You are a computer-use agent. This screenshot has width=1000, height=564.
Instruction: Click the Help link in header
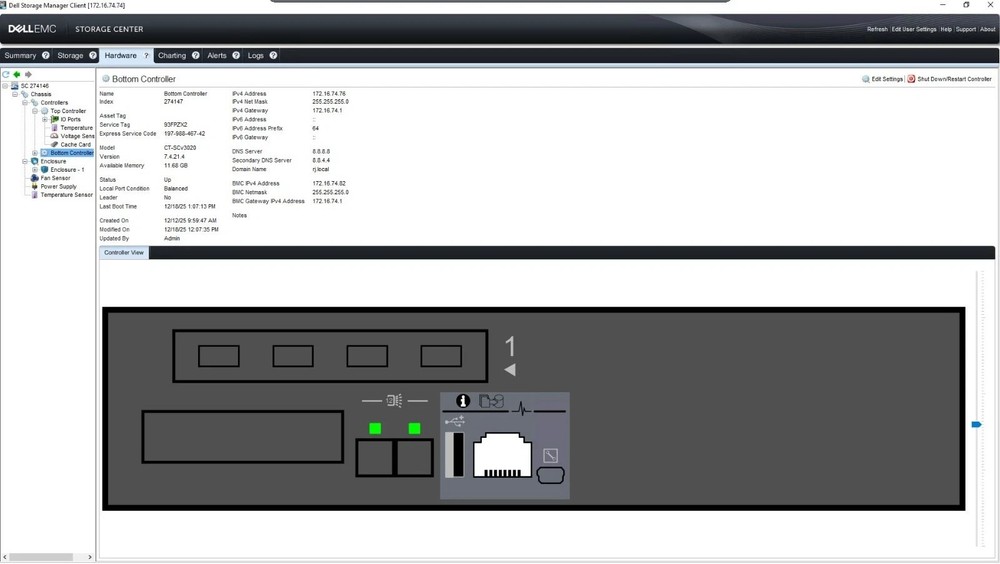pos(946,29)
